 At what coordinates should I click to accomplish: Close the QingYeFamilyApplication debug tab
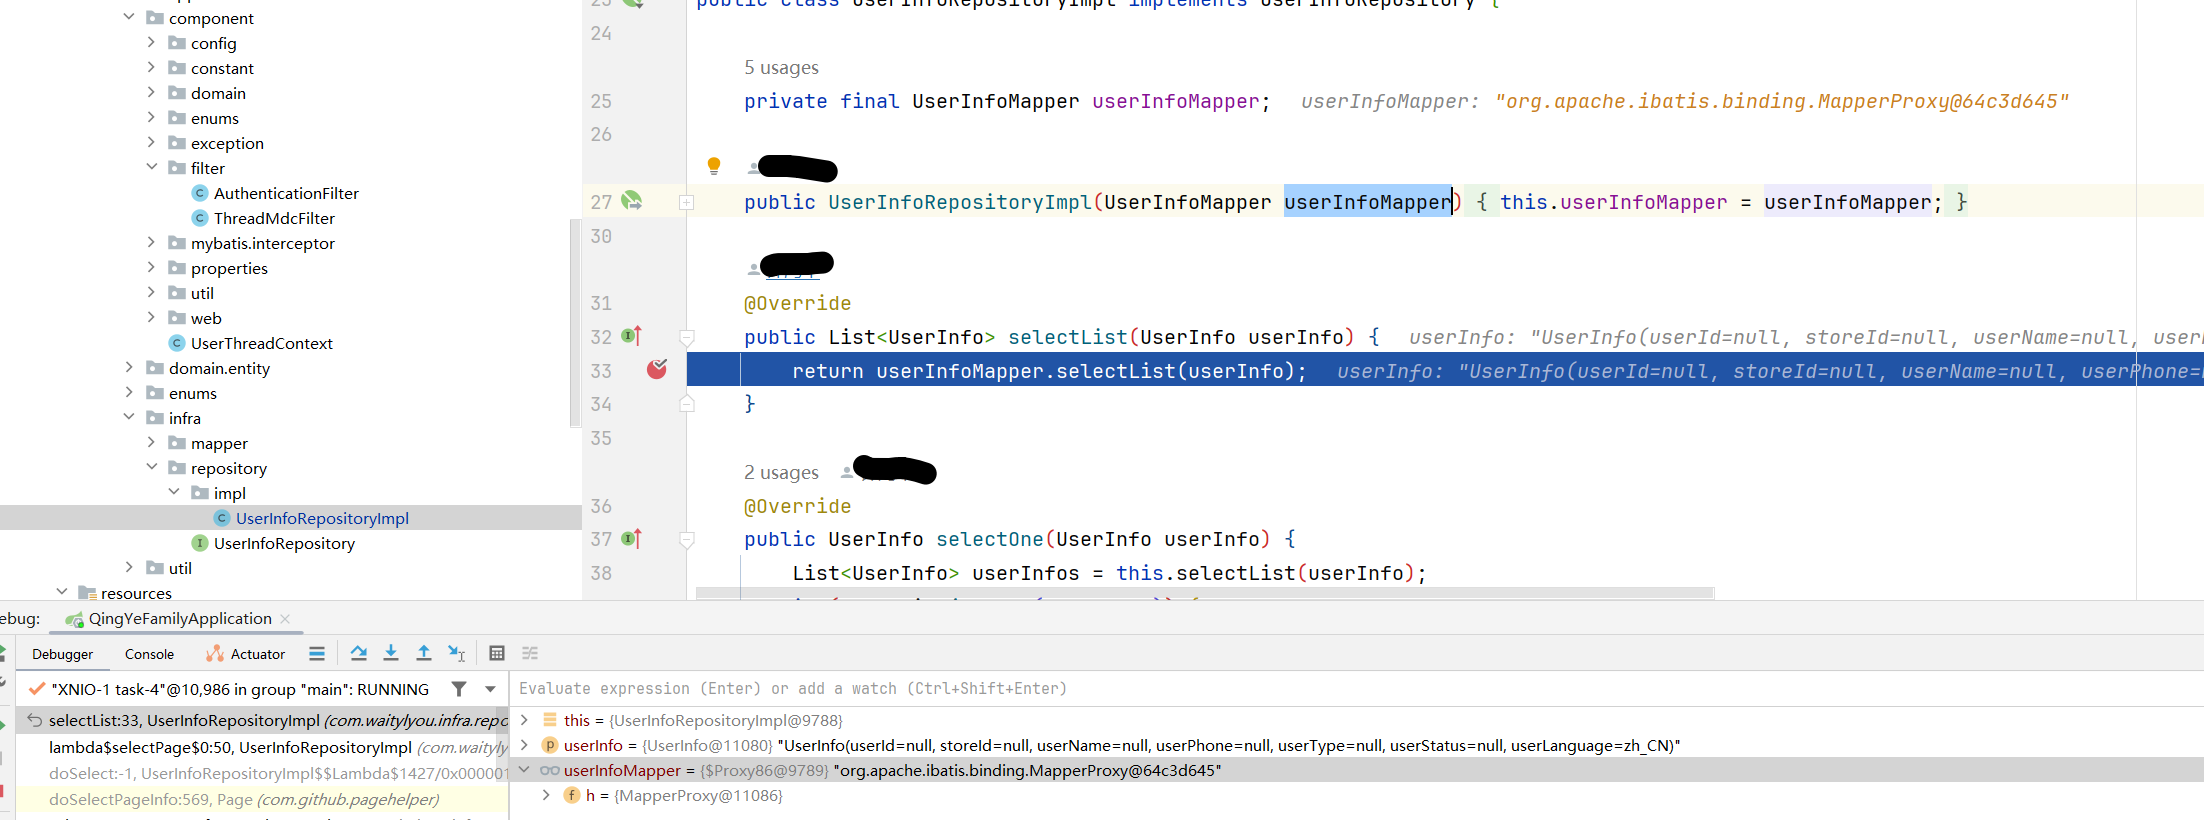coord(285,619)
